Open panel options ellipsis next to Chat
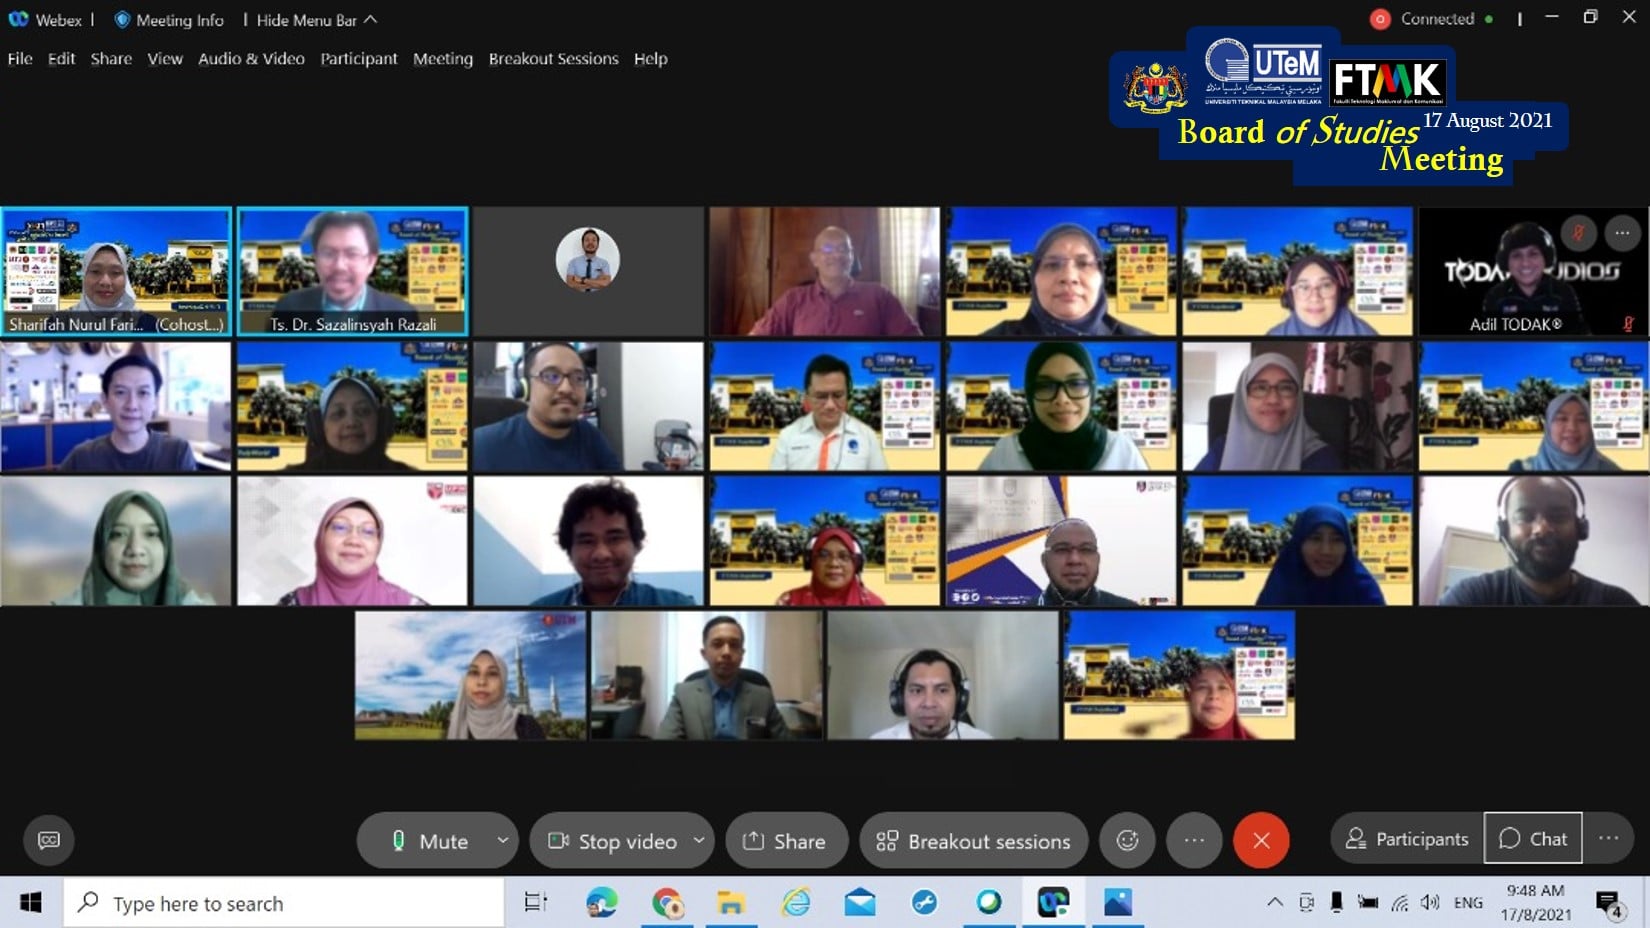1650x928 pixels. coord(1608,838)
